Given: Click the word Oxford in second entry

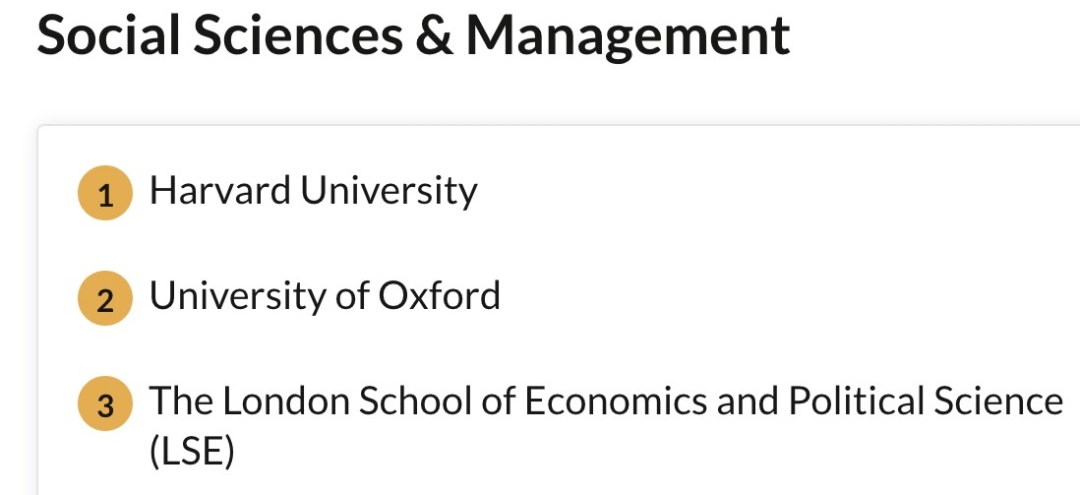Looking at the screenshot, I should pyautogui.click(x=439, y=295).
